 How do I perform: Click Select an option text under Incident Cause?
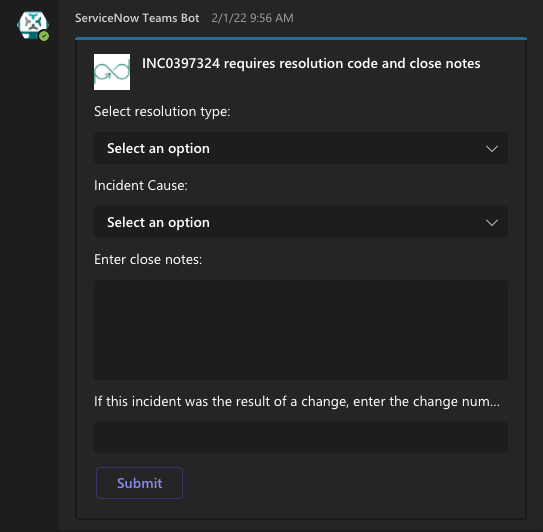click(x=158, y=222)
